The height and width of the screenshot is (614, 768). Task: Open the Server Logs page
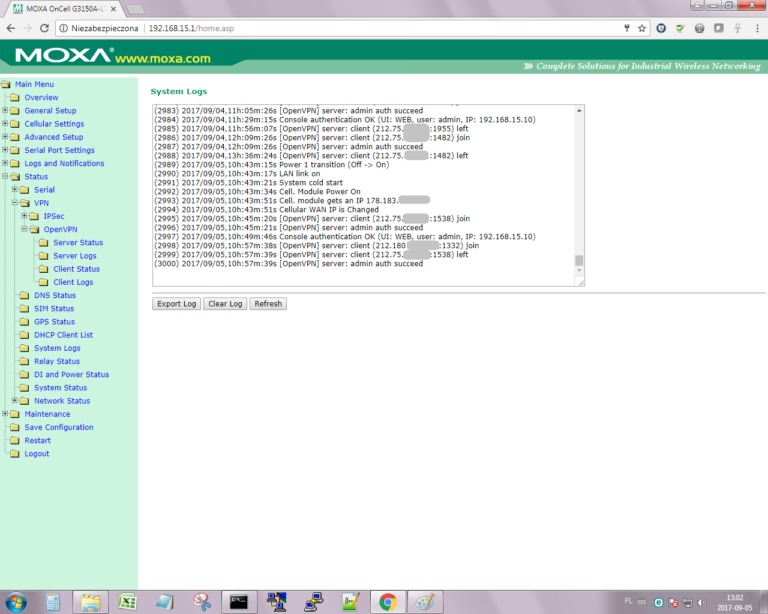(x=74, y=256)
